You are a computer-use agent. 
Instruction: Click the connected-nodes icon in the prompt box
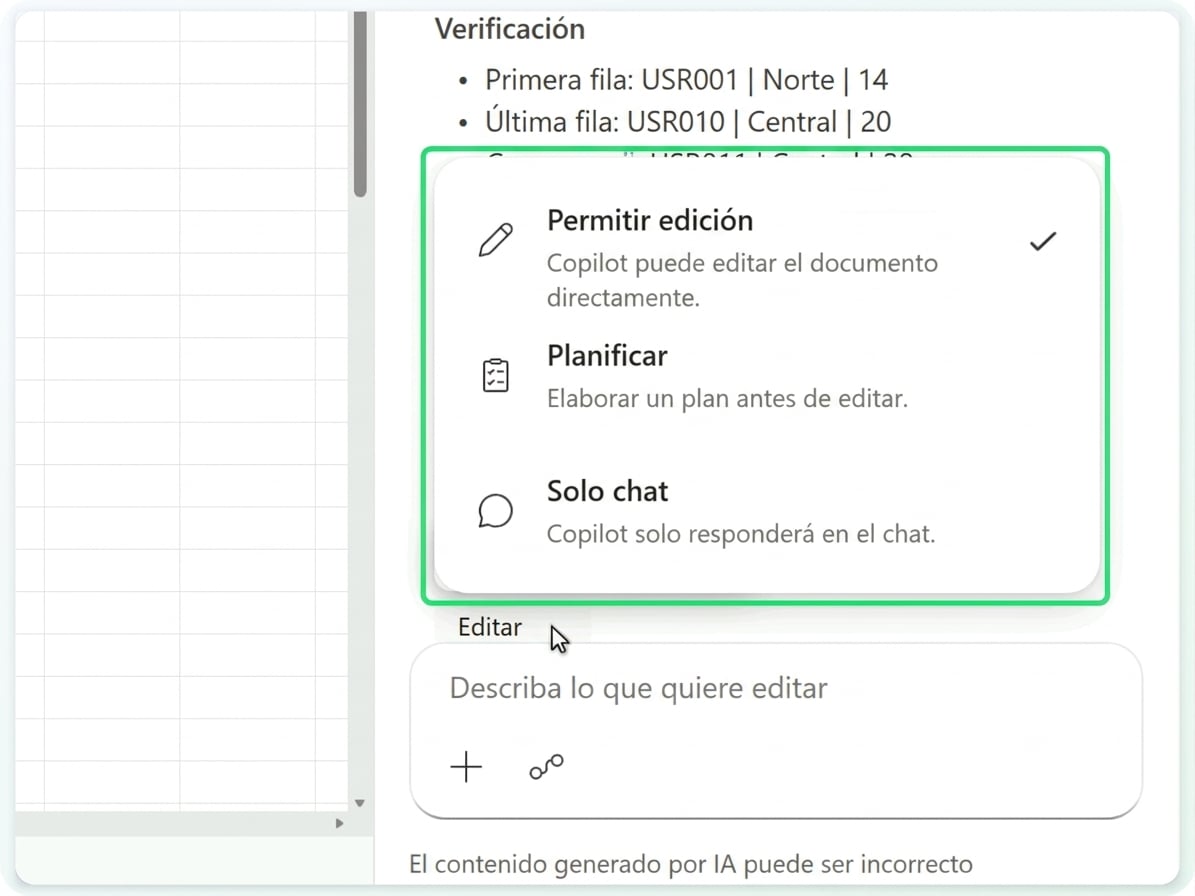point(546,766)
